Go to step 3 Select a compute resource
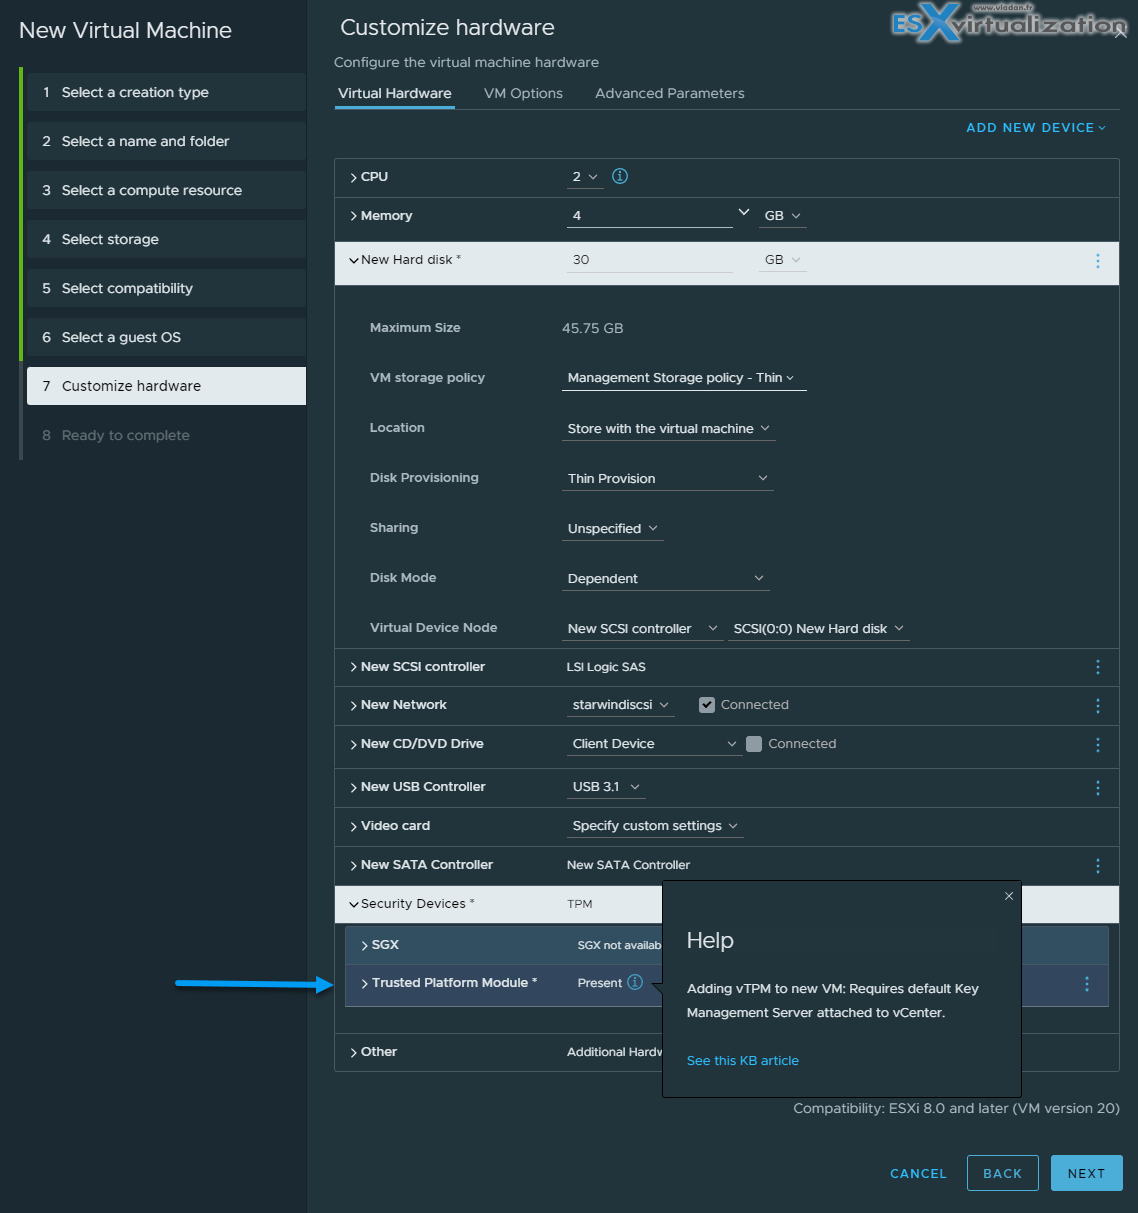 pyautogui.click(x=166, y=190)
